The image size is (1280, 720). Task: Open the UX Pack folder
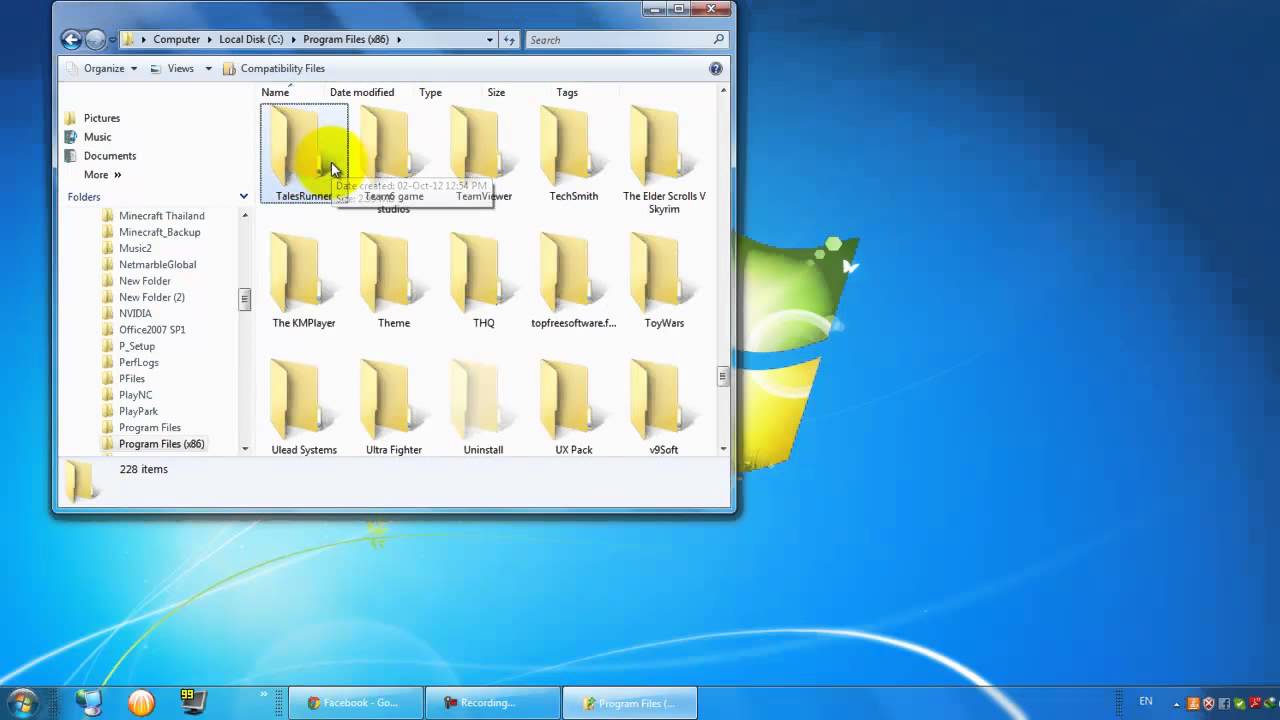pos(574,407)
